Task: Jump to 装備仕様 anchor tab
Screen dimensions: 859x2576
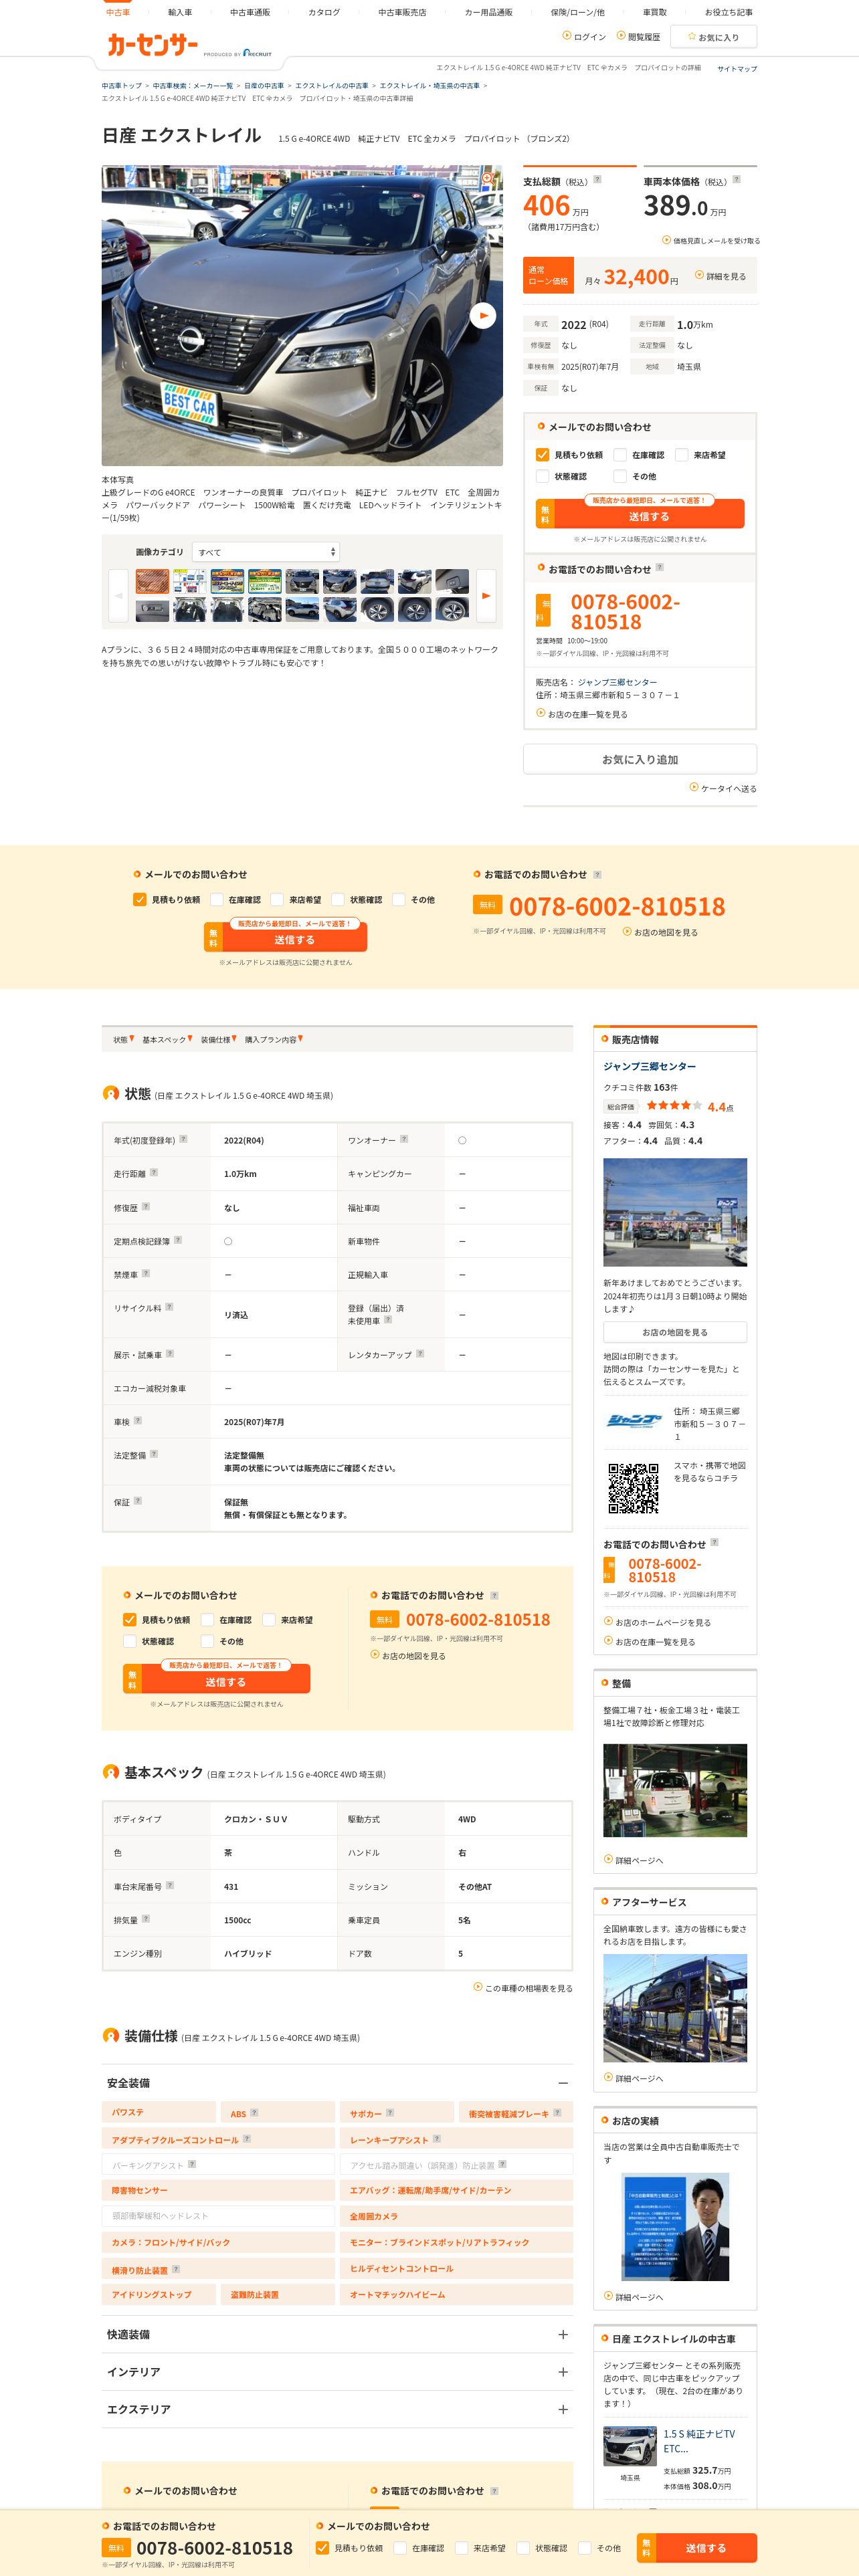Action: click(218, 1040)
